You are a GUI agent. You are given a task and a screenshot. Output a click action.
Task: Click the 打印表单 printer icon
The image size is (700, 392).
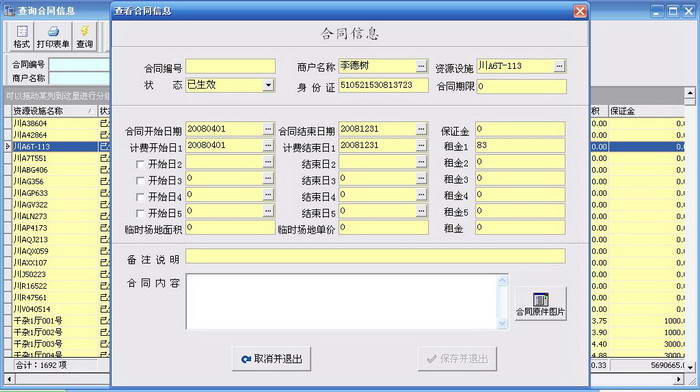[x=53, y=36]
